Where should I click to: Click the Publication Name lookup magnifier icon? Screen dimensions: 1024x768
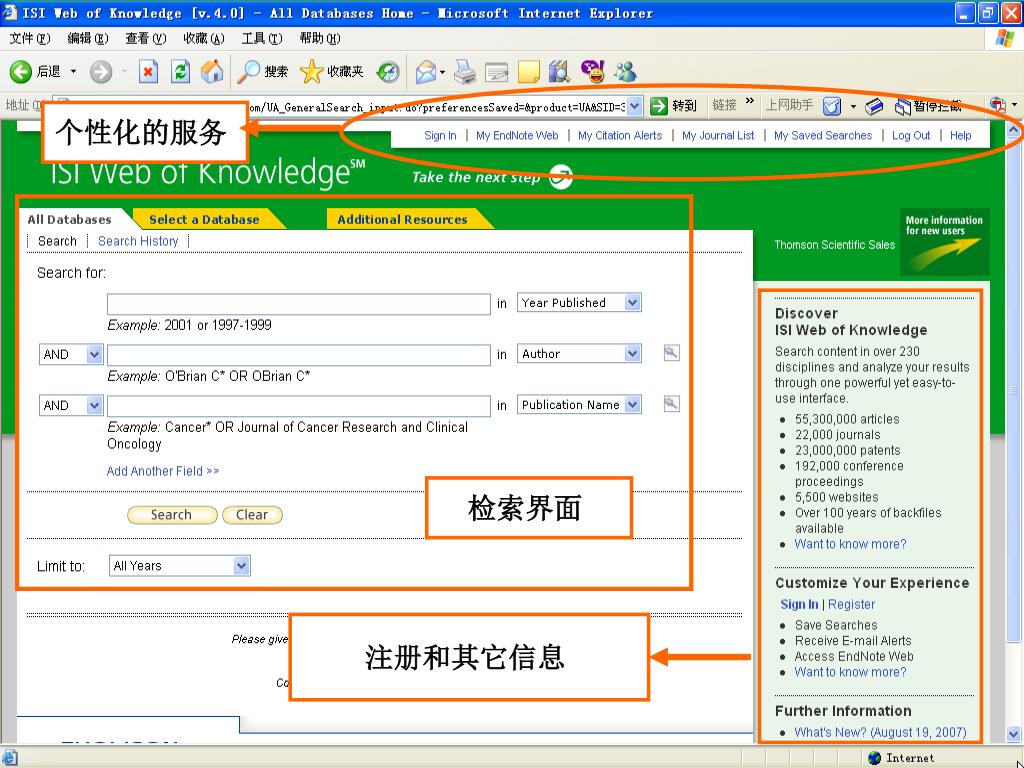tap(671, 404)
